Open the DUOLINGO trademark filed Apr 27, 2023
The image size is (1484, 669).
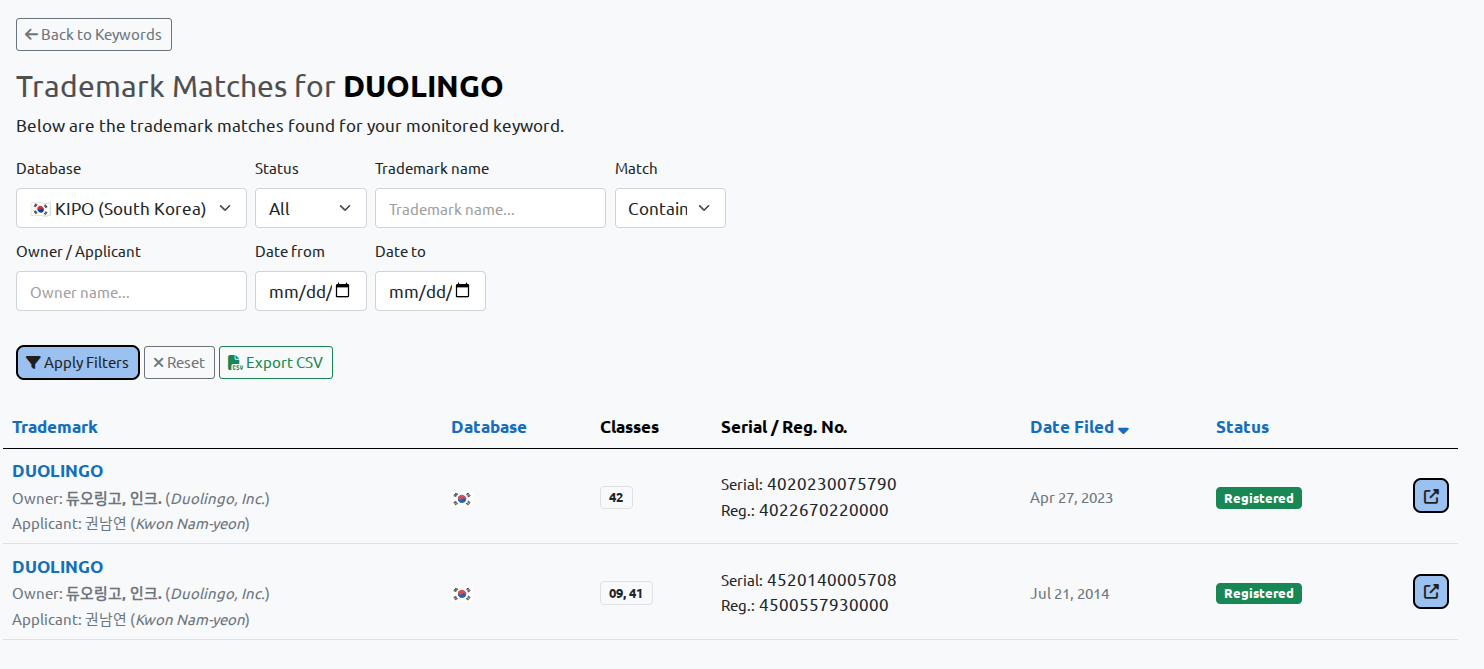point(57,470)
